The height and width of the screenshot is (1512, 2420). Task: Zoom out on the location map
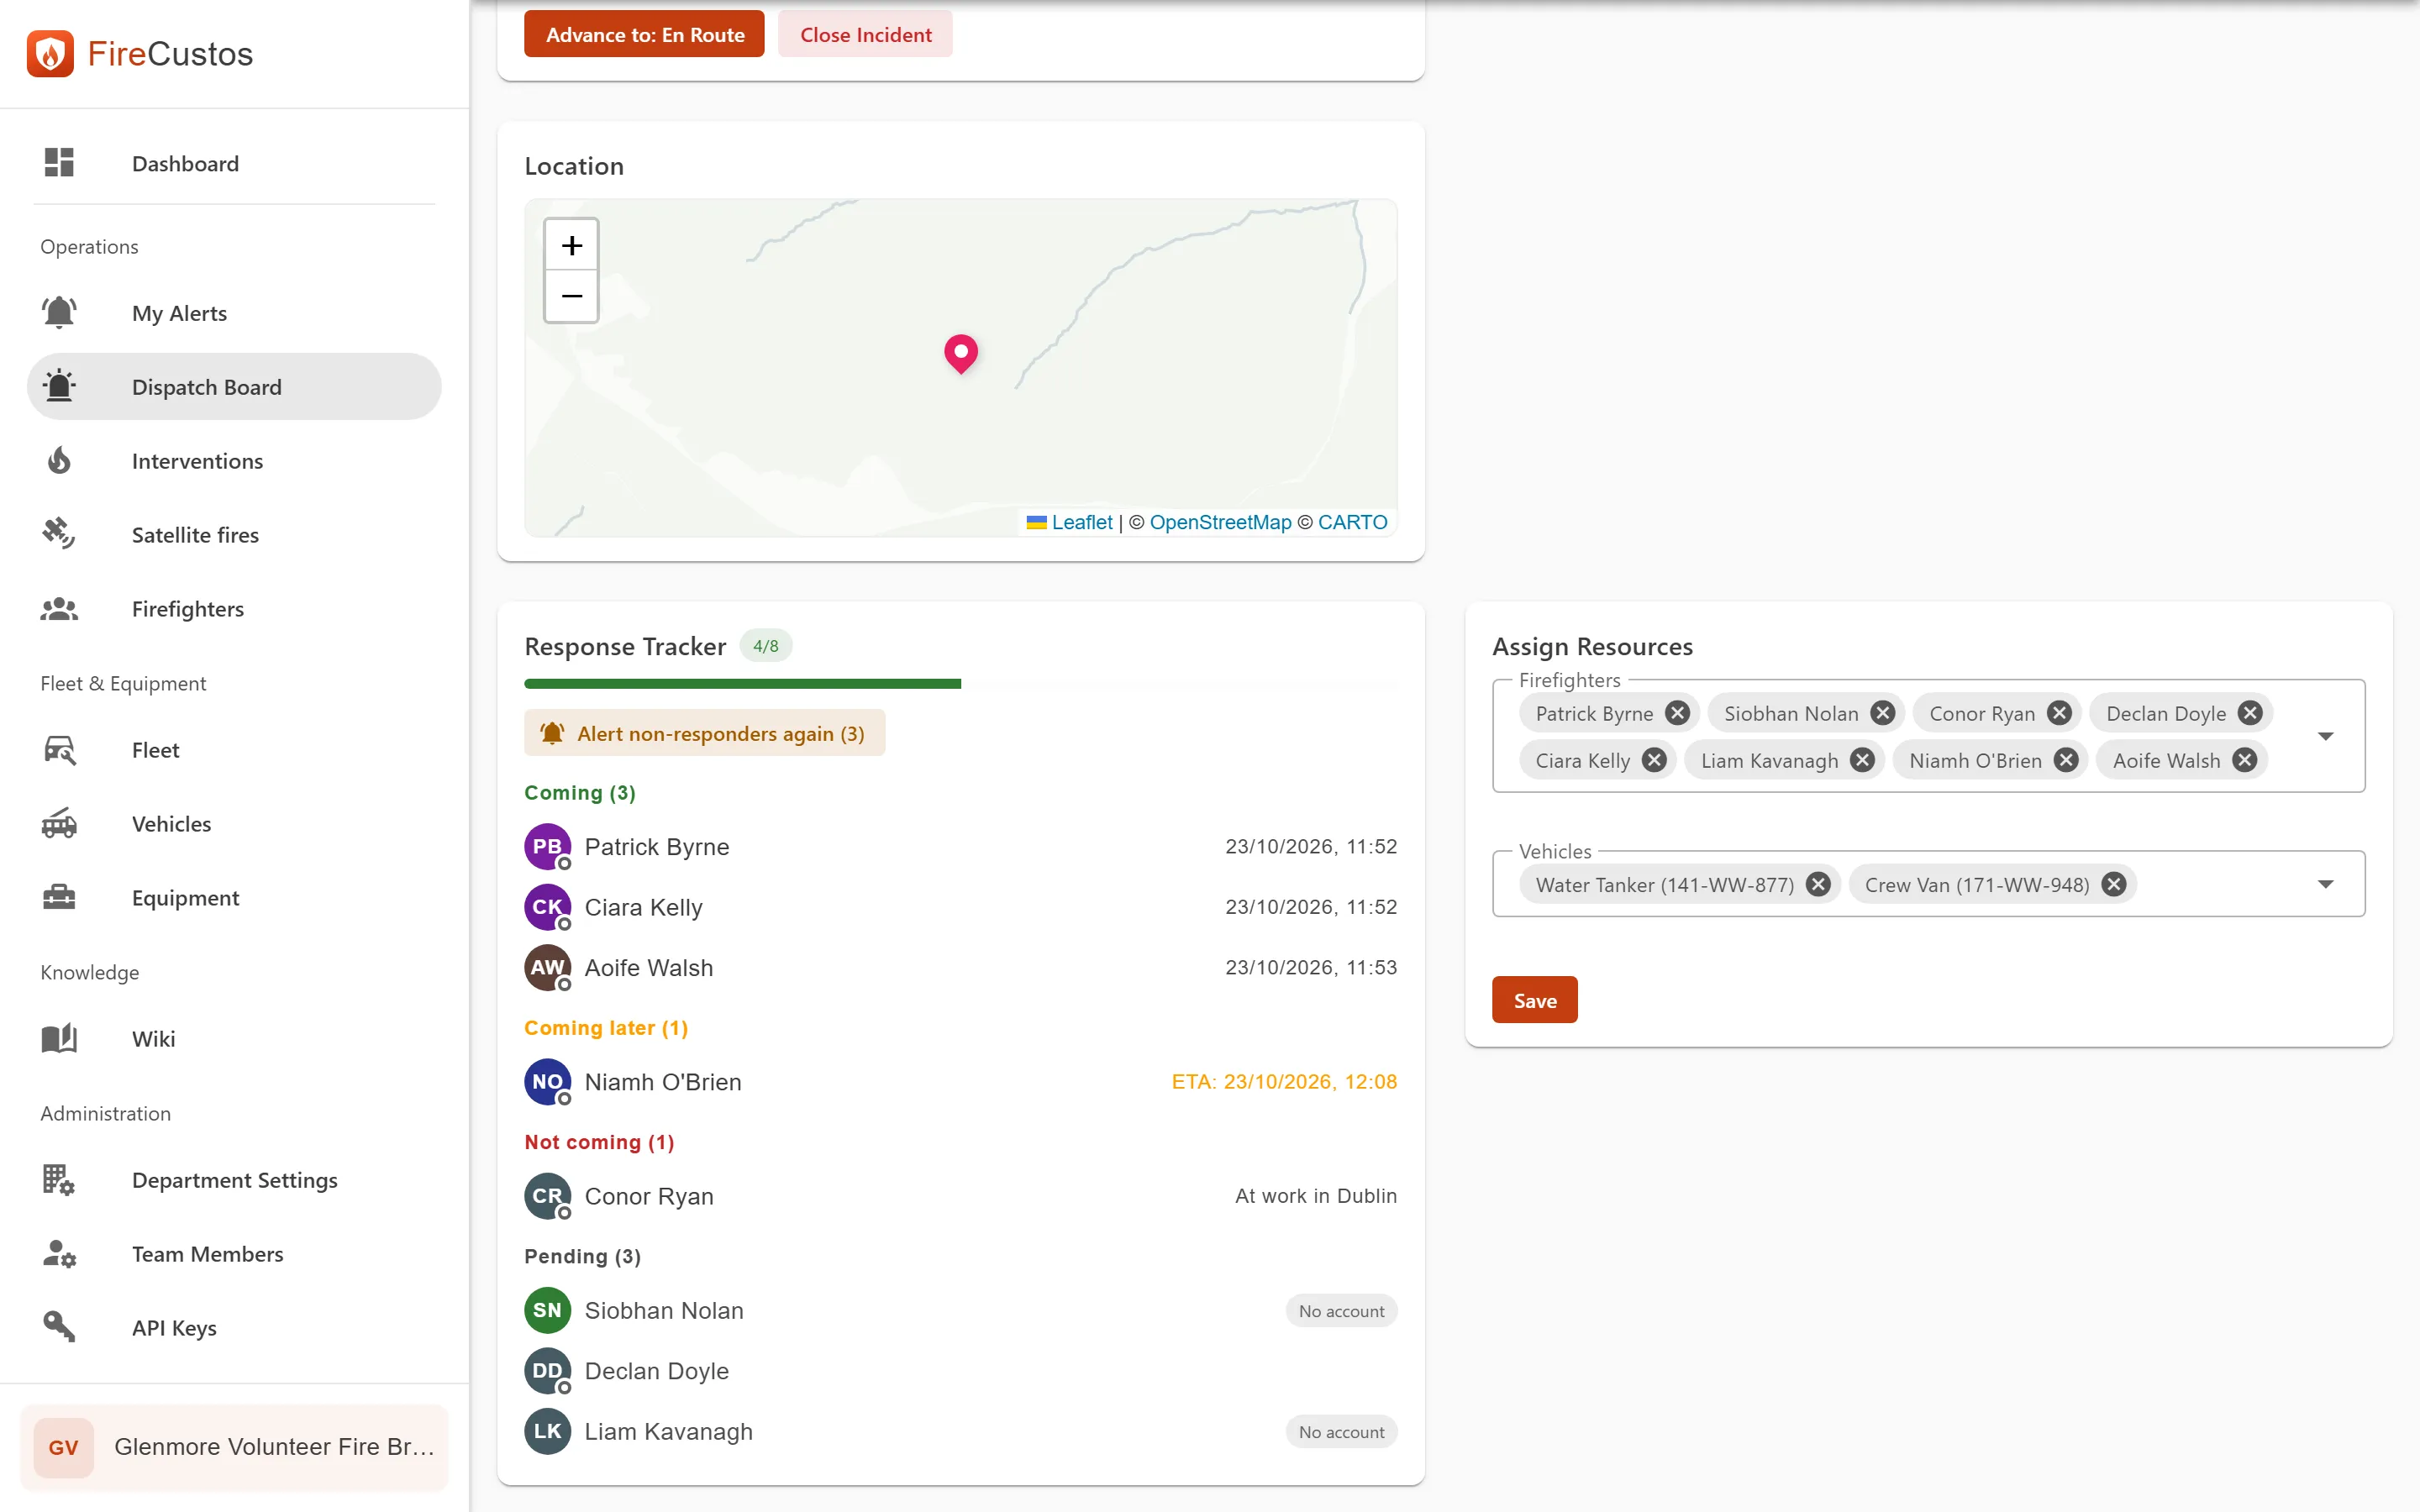point(571,296)
